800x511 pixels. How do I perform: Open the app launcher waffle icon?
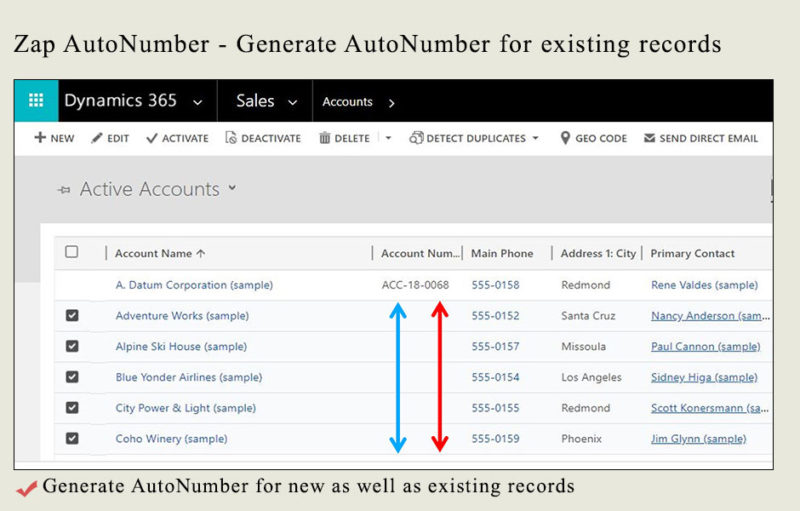[36, 100]
